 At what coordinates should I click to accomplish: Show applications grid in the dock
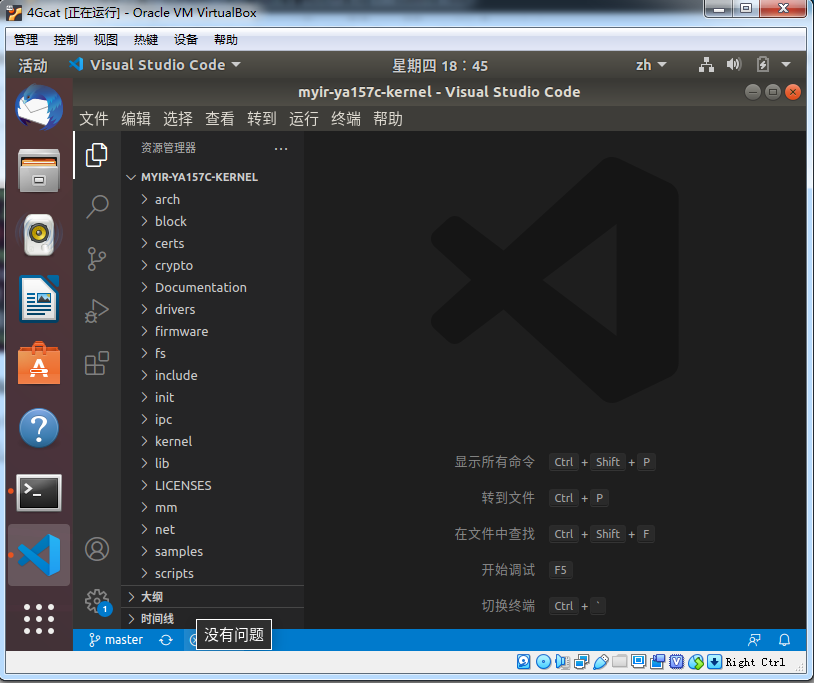point(39,619)
